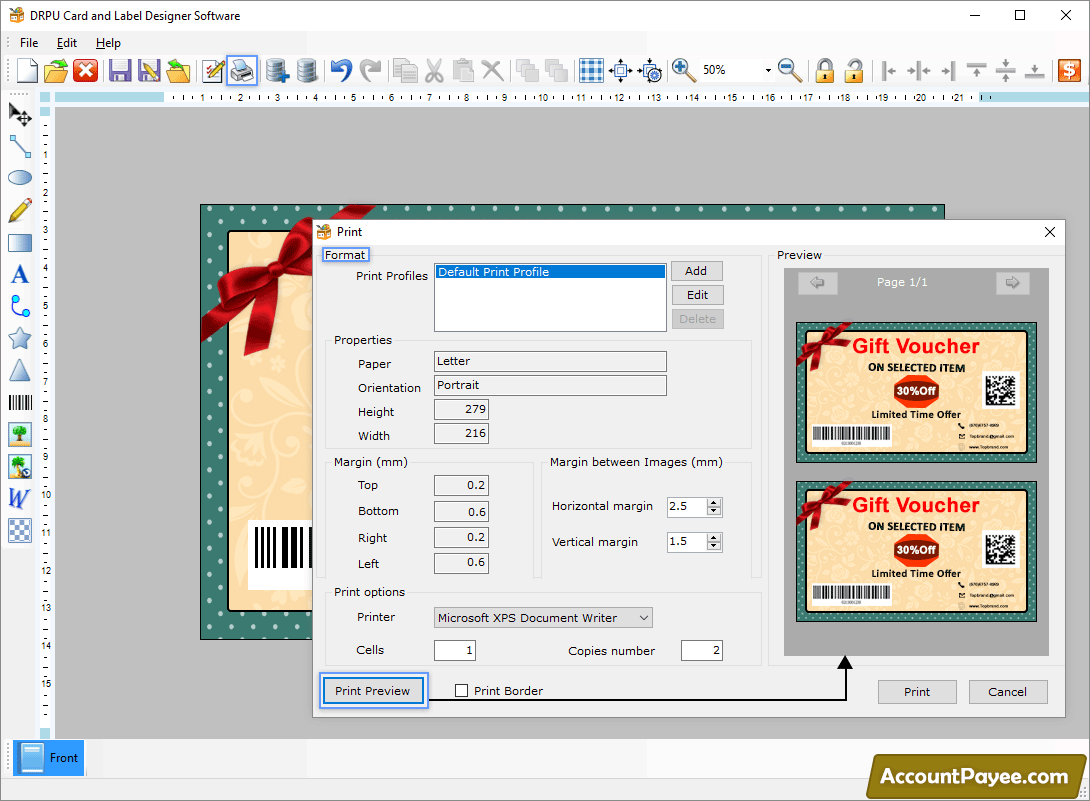Click the Vertical margin value field
This screenshot has width=1090, height=801.
tap(687, 542)
